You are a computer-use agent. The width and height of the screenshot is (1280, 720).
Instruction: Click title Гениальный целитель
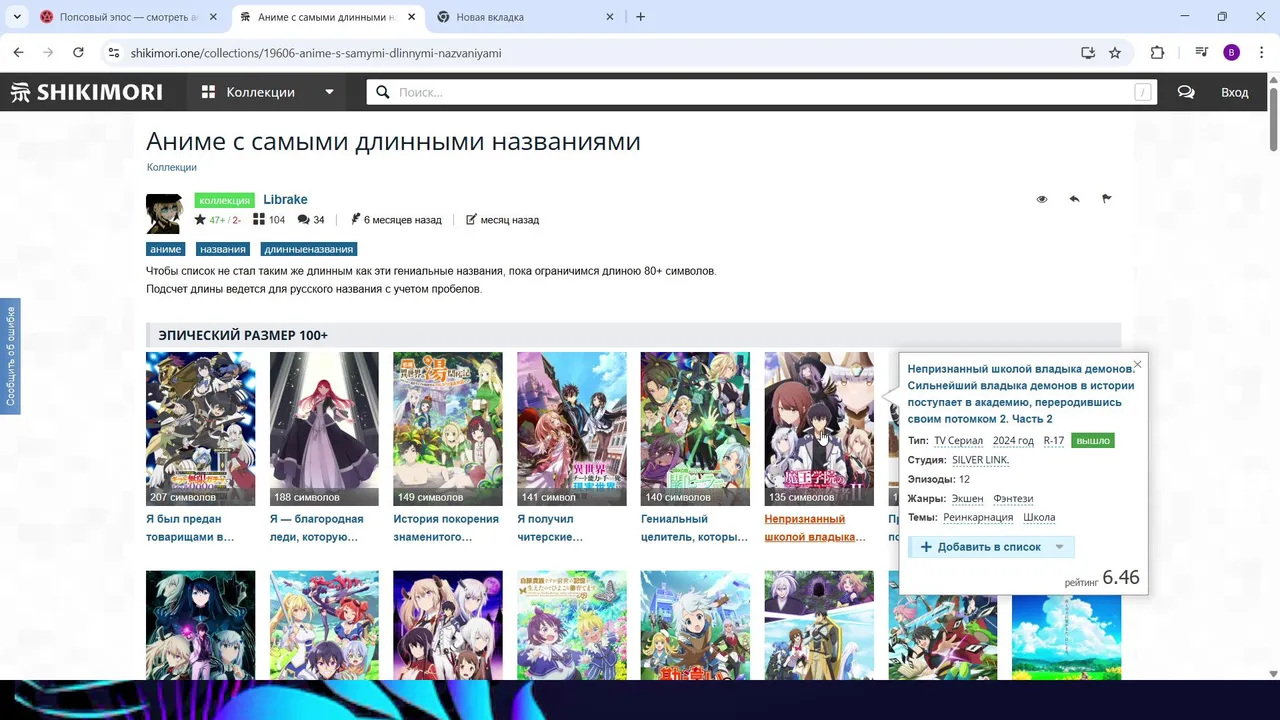click(694, 528)
